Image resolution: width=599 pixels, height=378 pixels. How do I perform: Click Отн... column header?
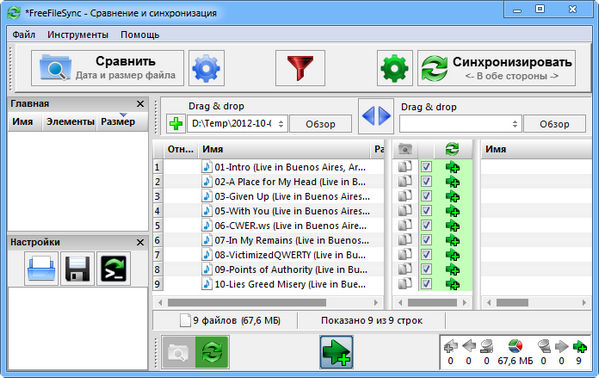[x=181, y=149]
